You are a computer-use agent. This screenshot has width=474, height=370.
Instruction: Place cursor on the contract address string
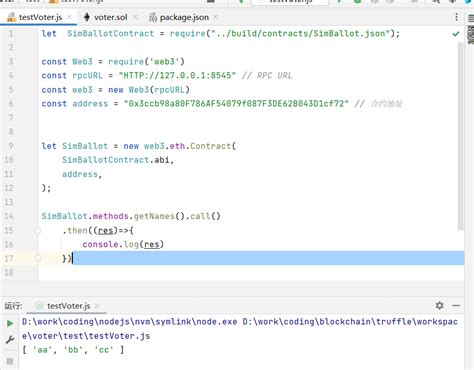tap(236, 104)
